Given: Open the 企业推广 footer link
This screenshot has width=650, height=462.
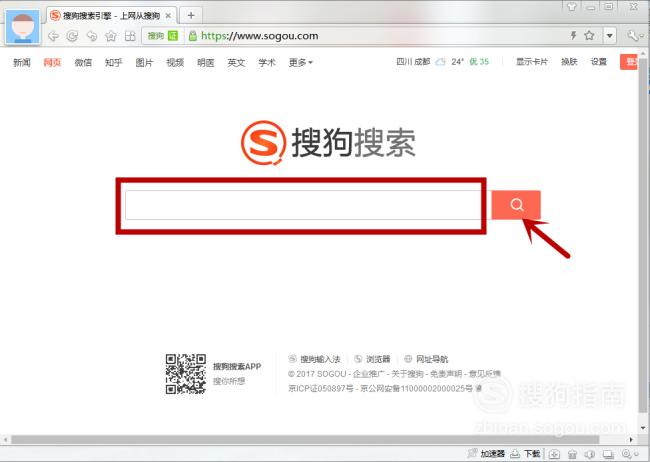Looking at the screenshot, I should [369, 374].
